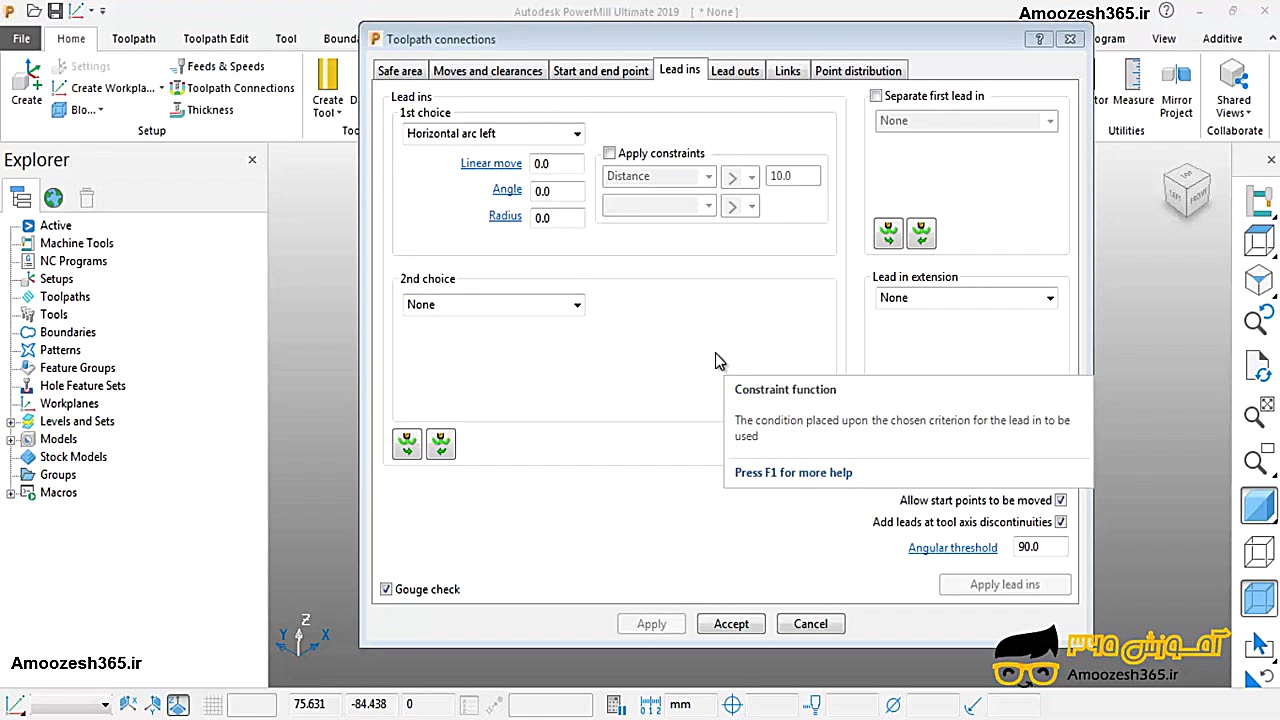Screen dimensions: 1280x720
Task: Tick the Separate first lead in checkbox
Action: click(x=876, y=96)
